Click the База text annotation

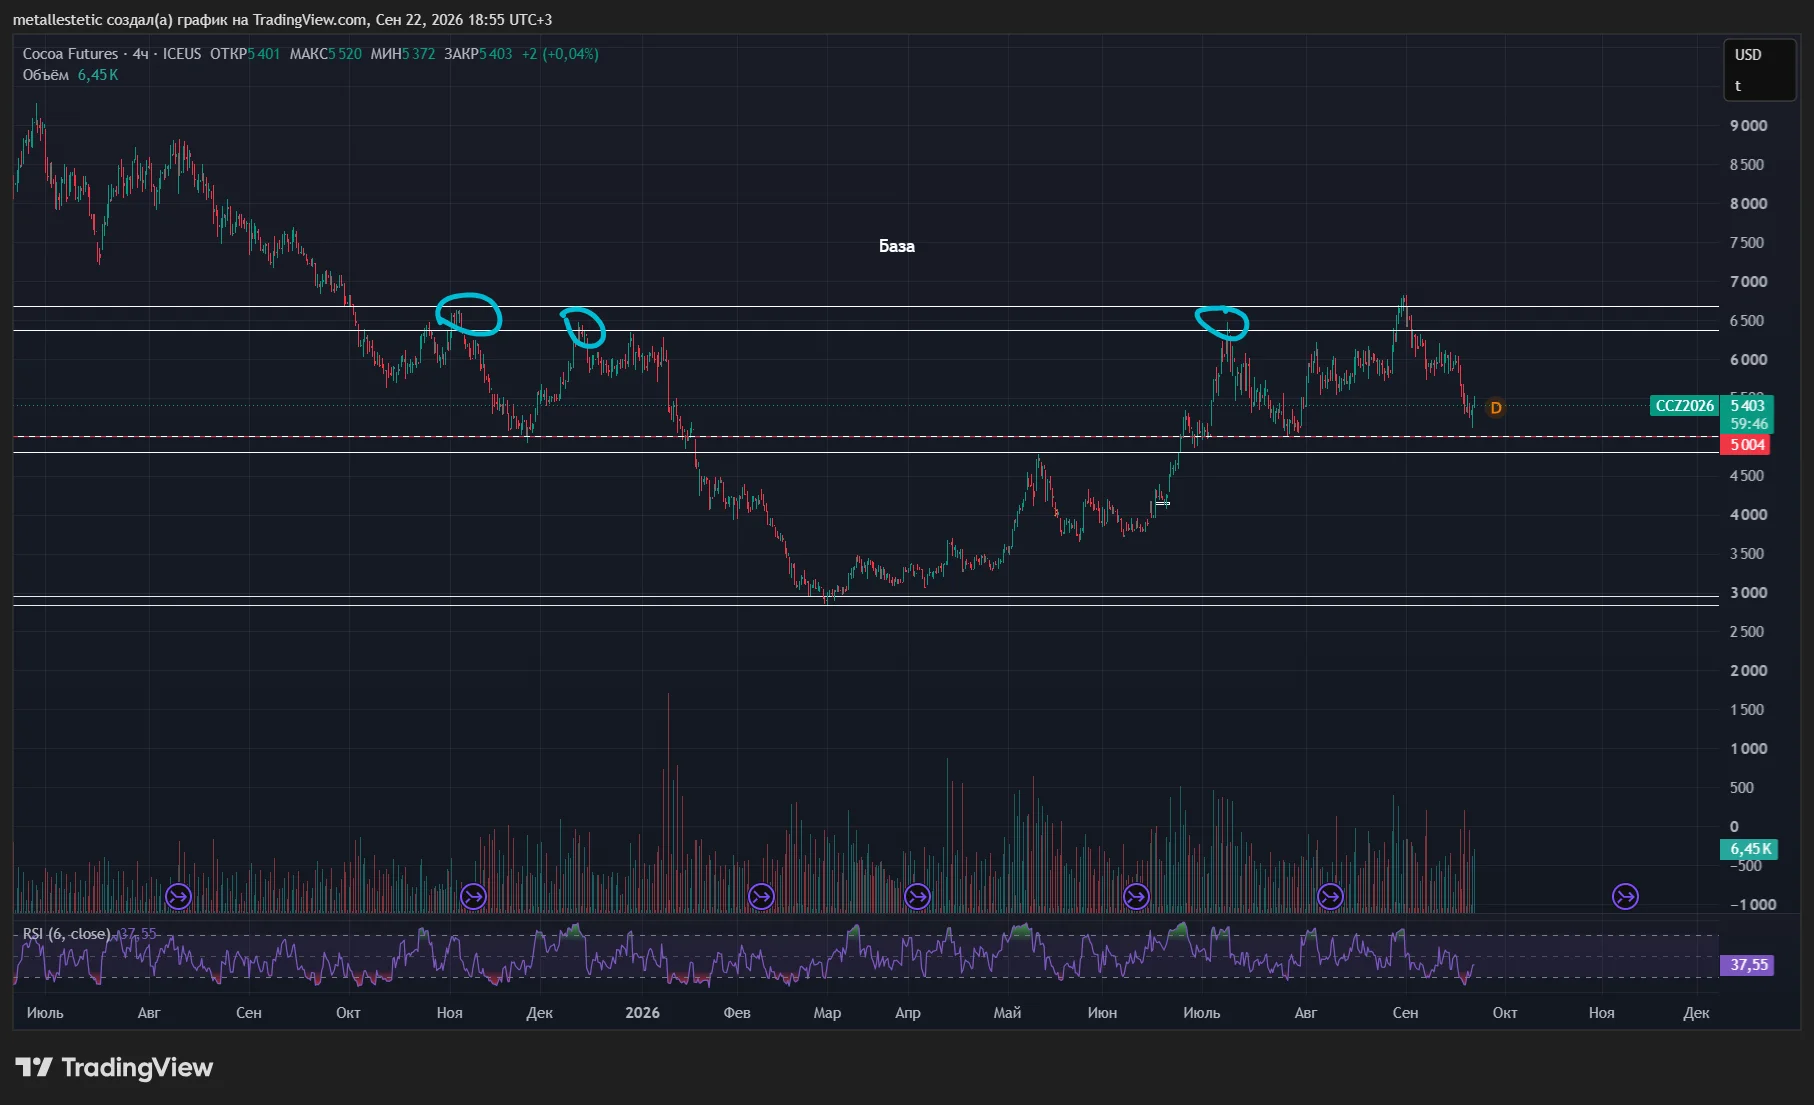coord(897,246)
